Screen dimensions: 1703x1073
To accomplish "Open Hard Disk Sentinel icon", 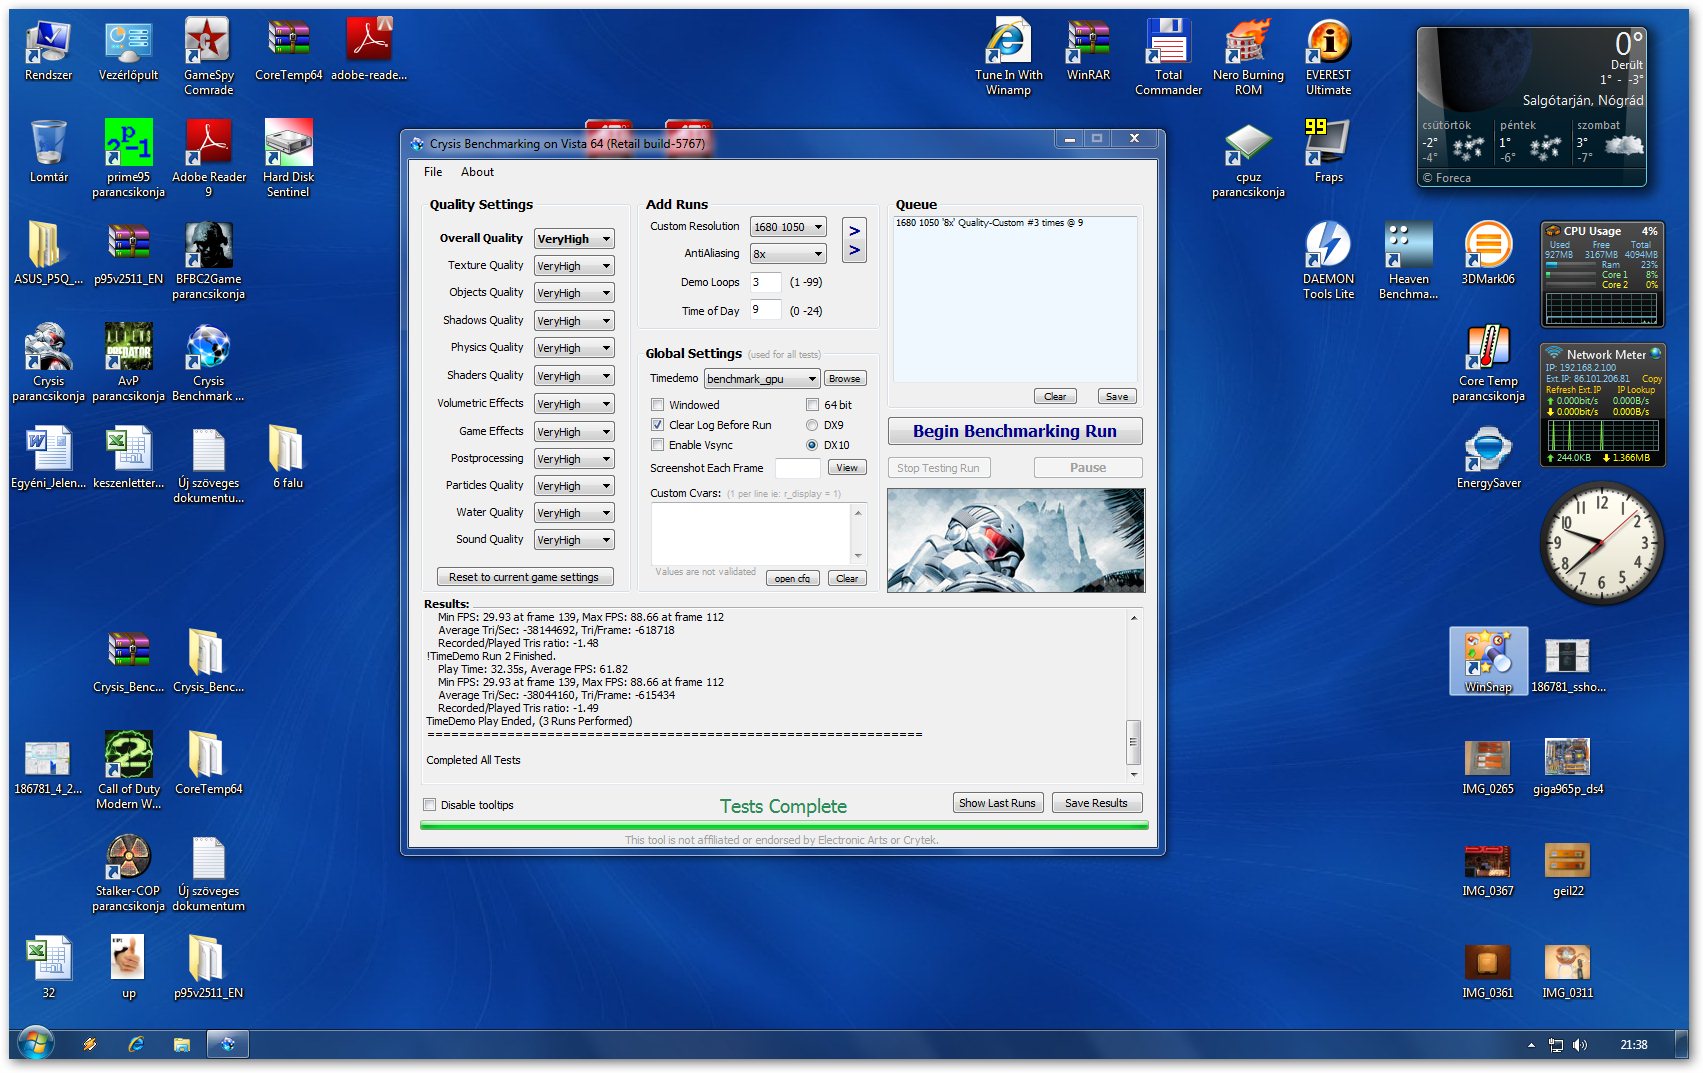I will 288,158.
